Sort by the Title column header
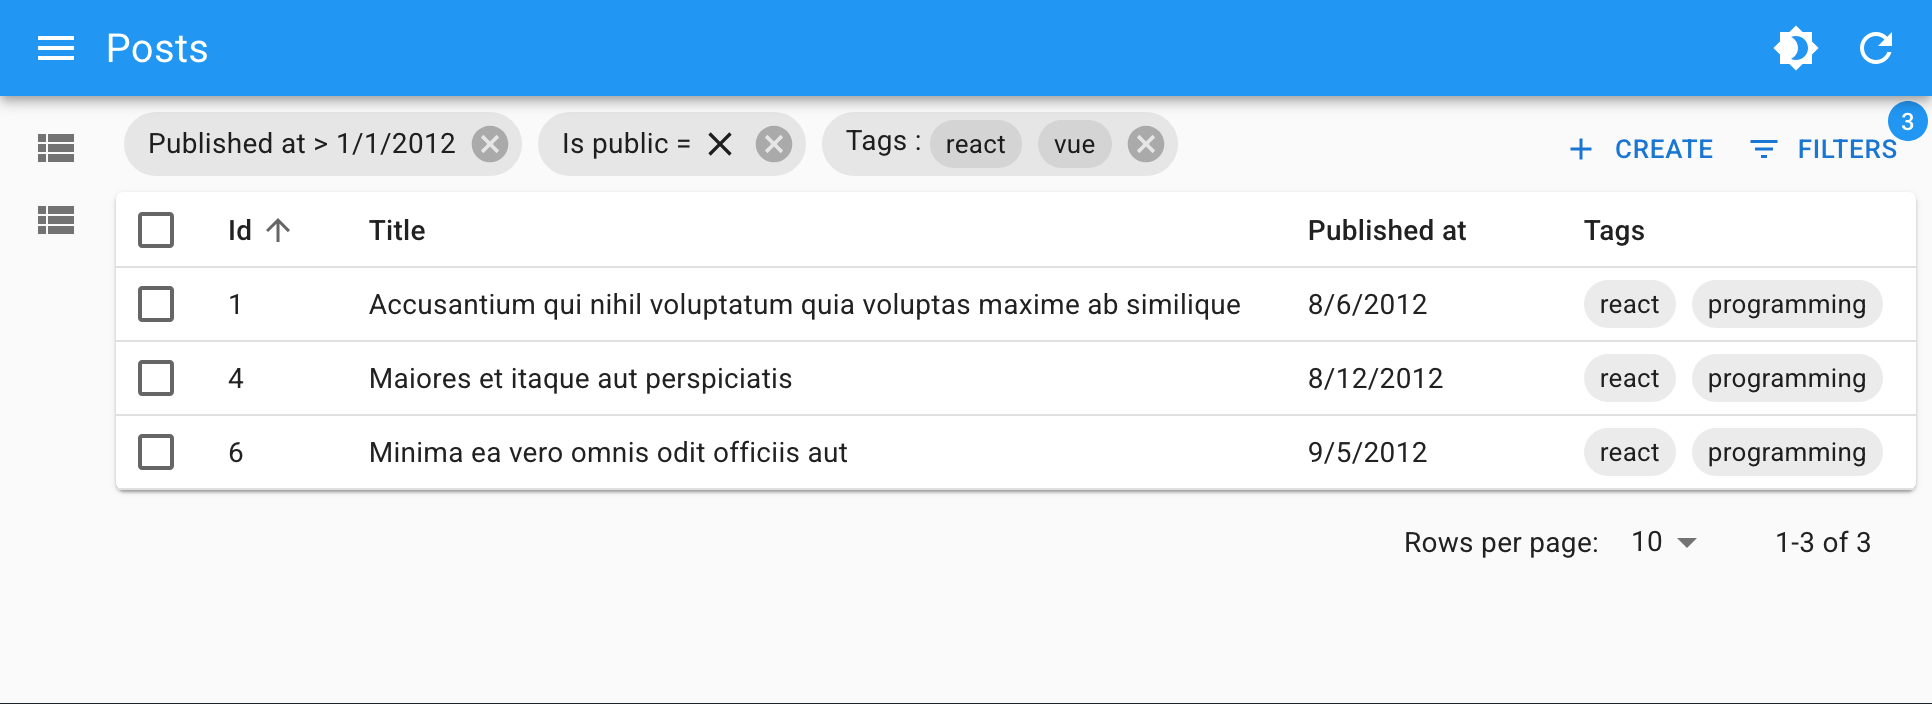This screenshot has height=704, width=1932. pyautogui.click(x=397, y=230)
